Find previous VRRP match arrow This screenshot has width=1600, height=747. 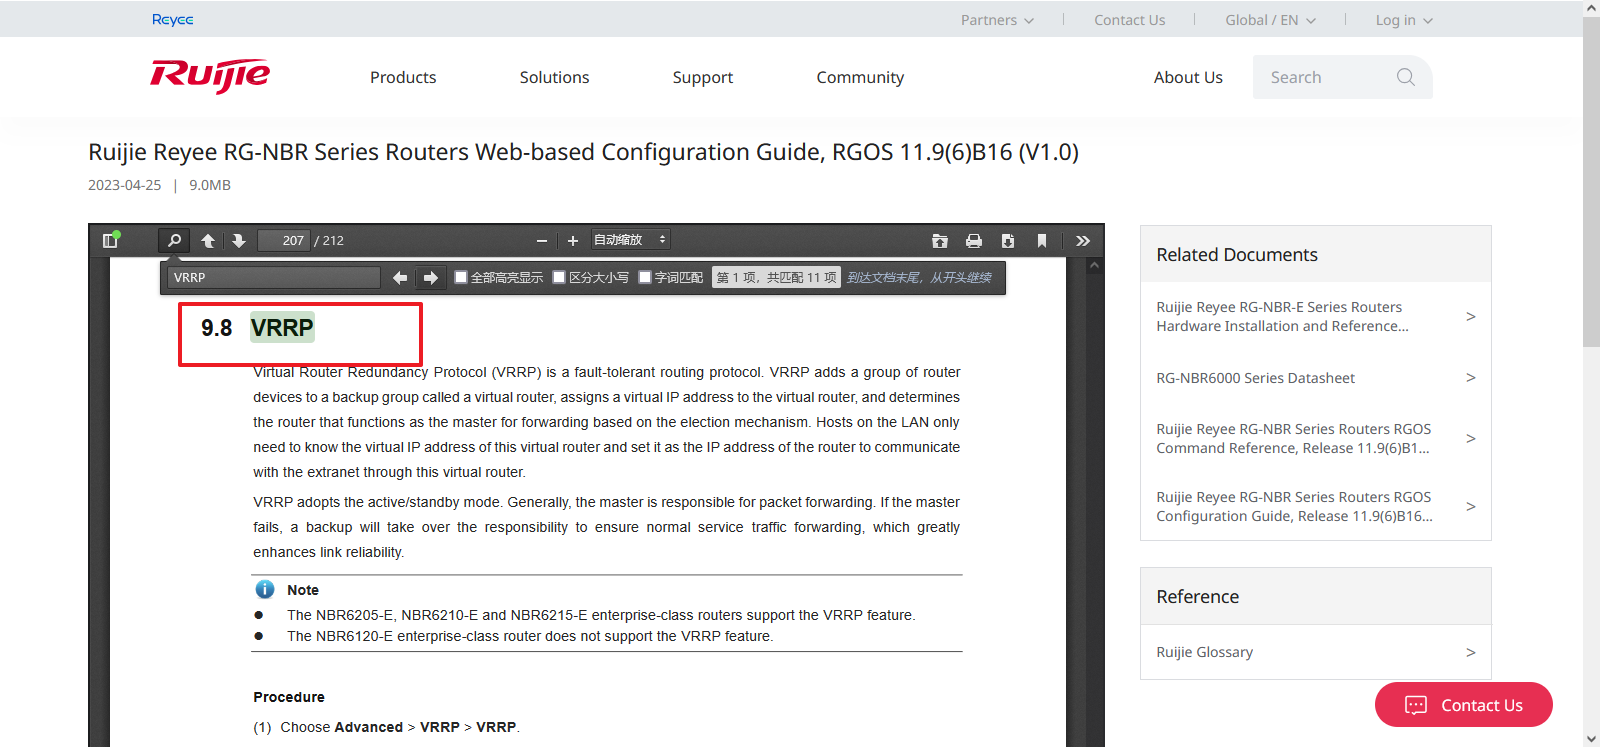point(400,278)
